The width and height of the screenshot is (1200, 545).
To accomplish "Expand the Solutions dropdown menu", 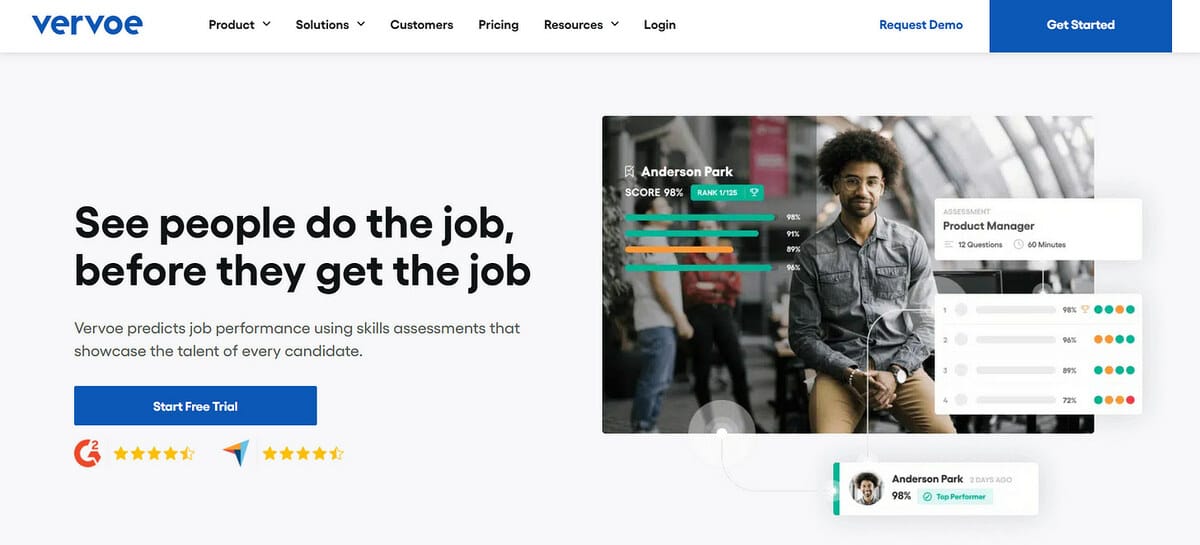I will [x=330, y=25].
